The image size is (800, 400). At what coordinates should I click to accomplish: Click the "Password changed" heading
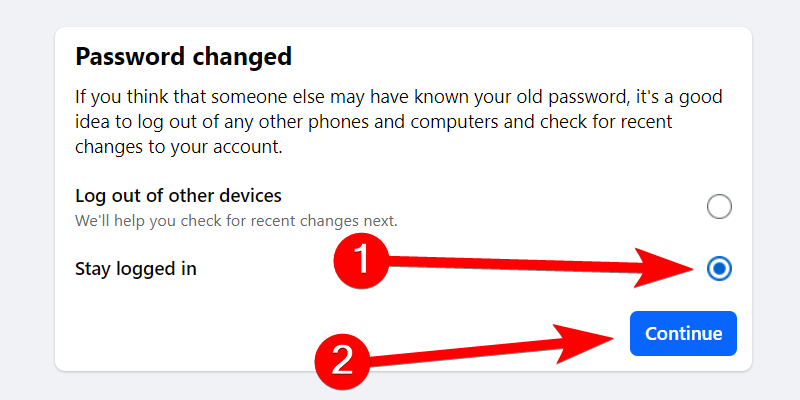click(183, 56)
